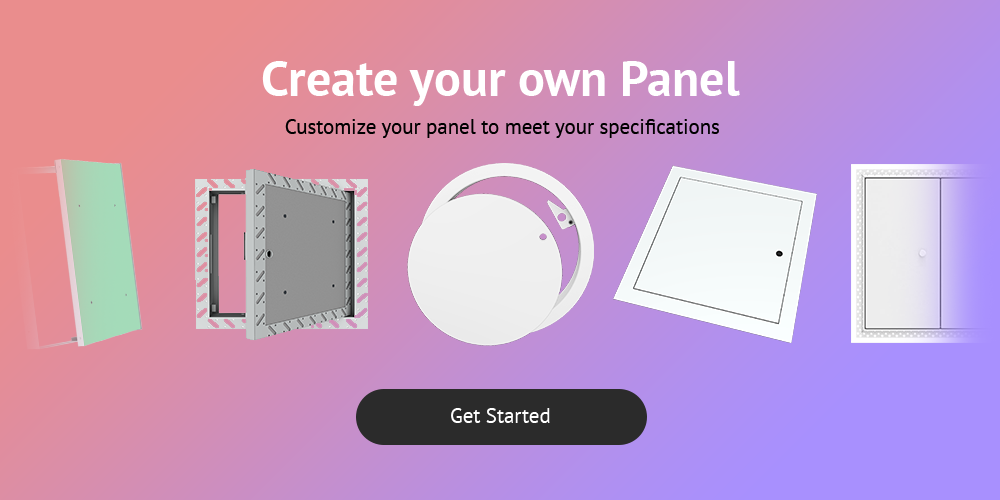
Task: Click the latch cam on the round ring frame
Action: 559,214
